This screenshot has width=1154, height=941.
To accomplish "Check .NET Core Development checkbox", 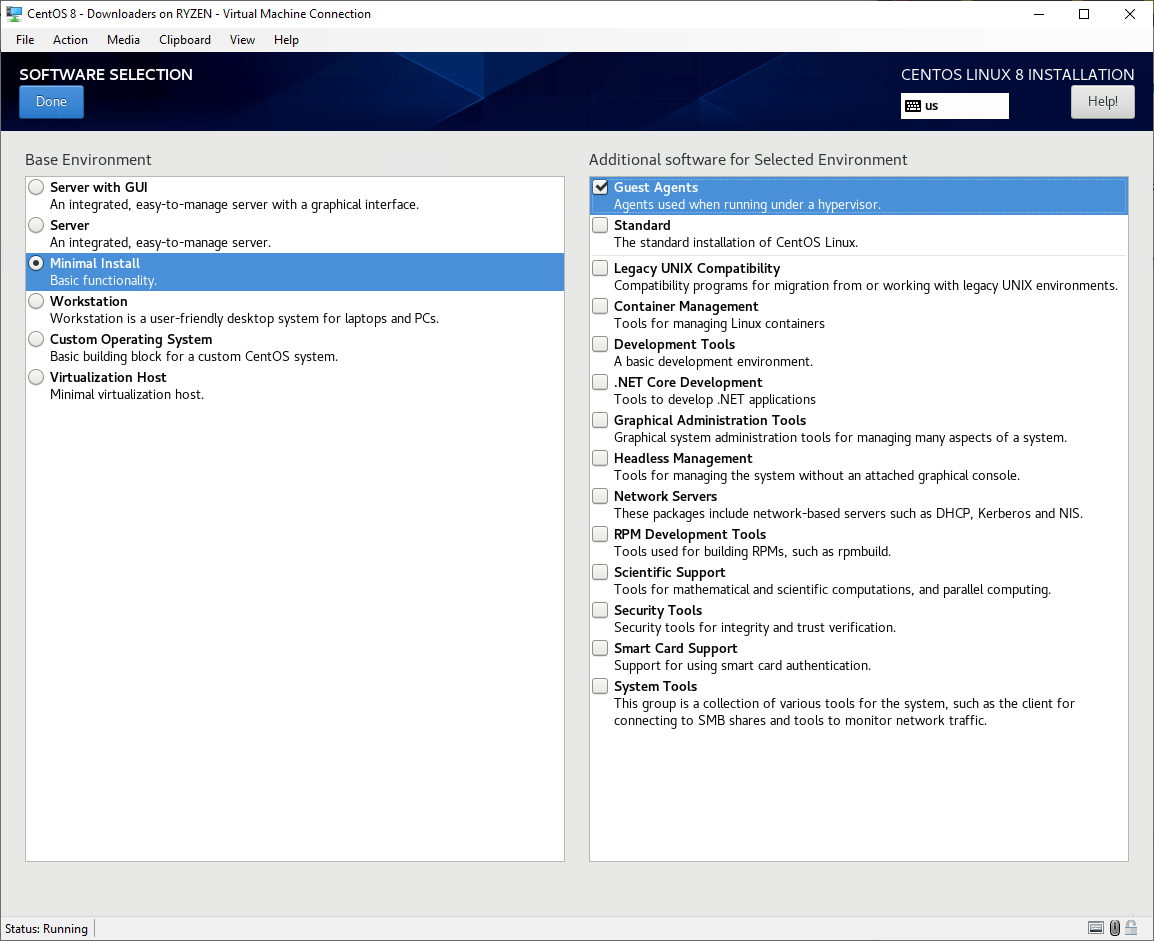I will (x=601, y=382).
